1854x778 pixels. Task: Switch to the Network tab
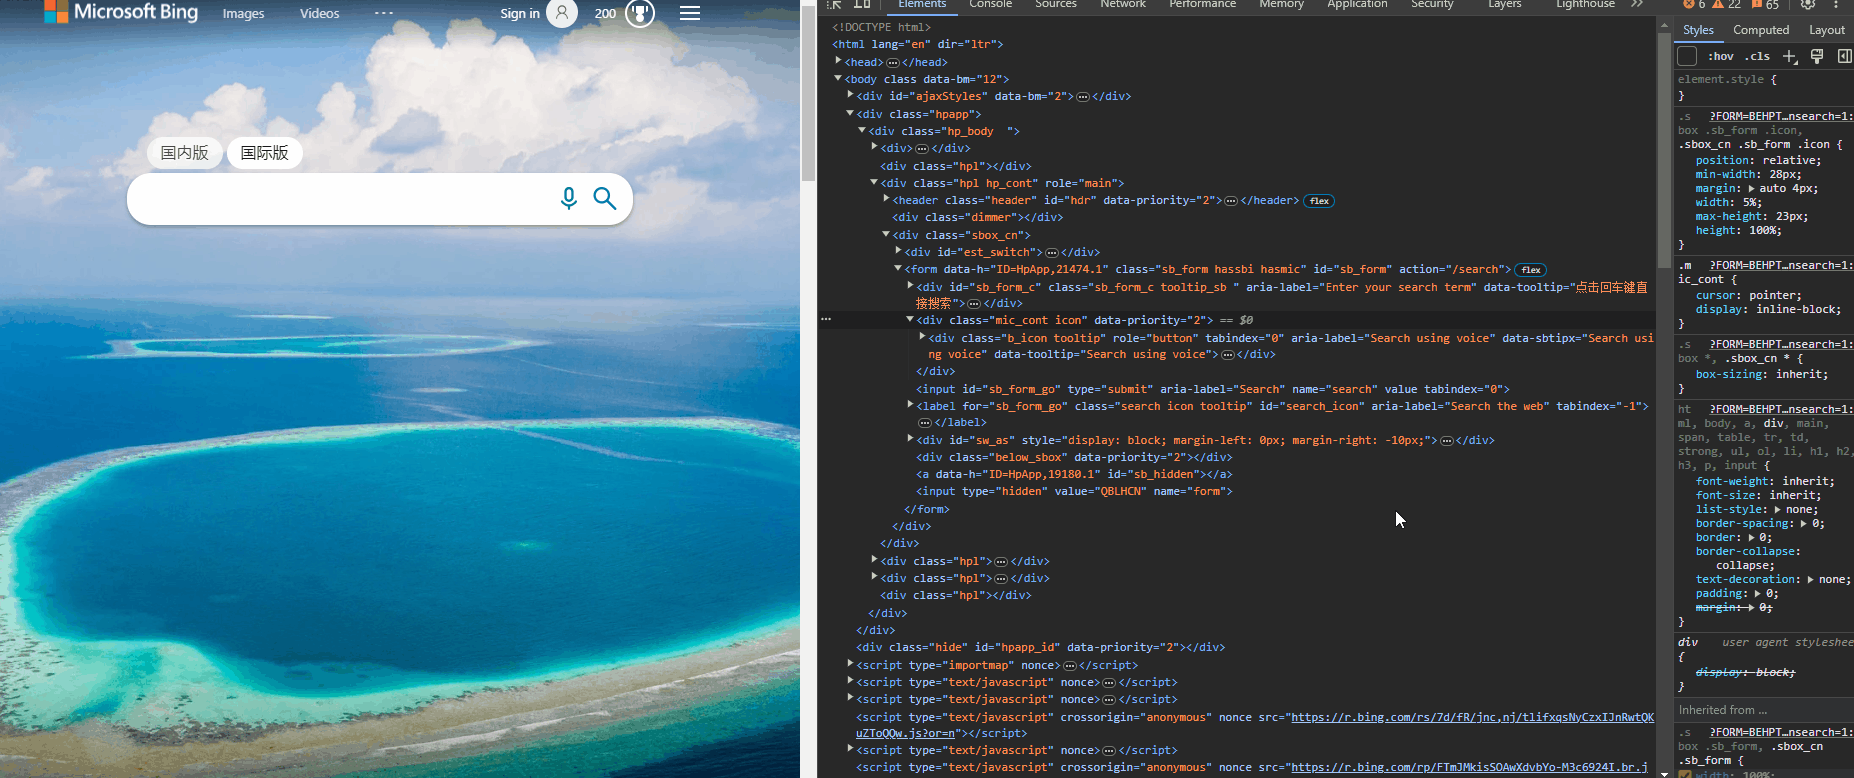pos(1123,4)
